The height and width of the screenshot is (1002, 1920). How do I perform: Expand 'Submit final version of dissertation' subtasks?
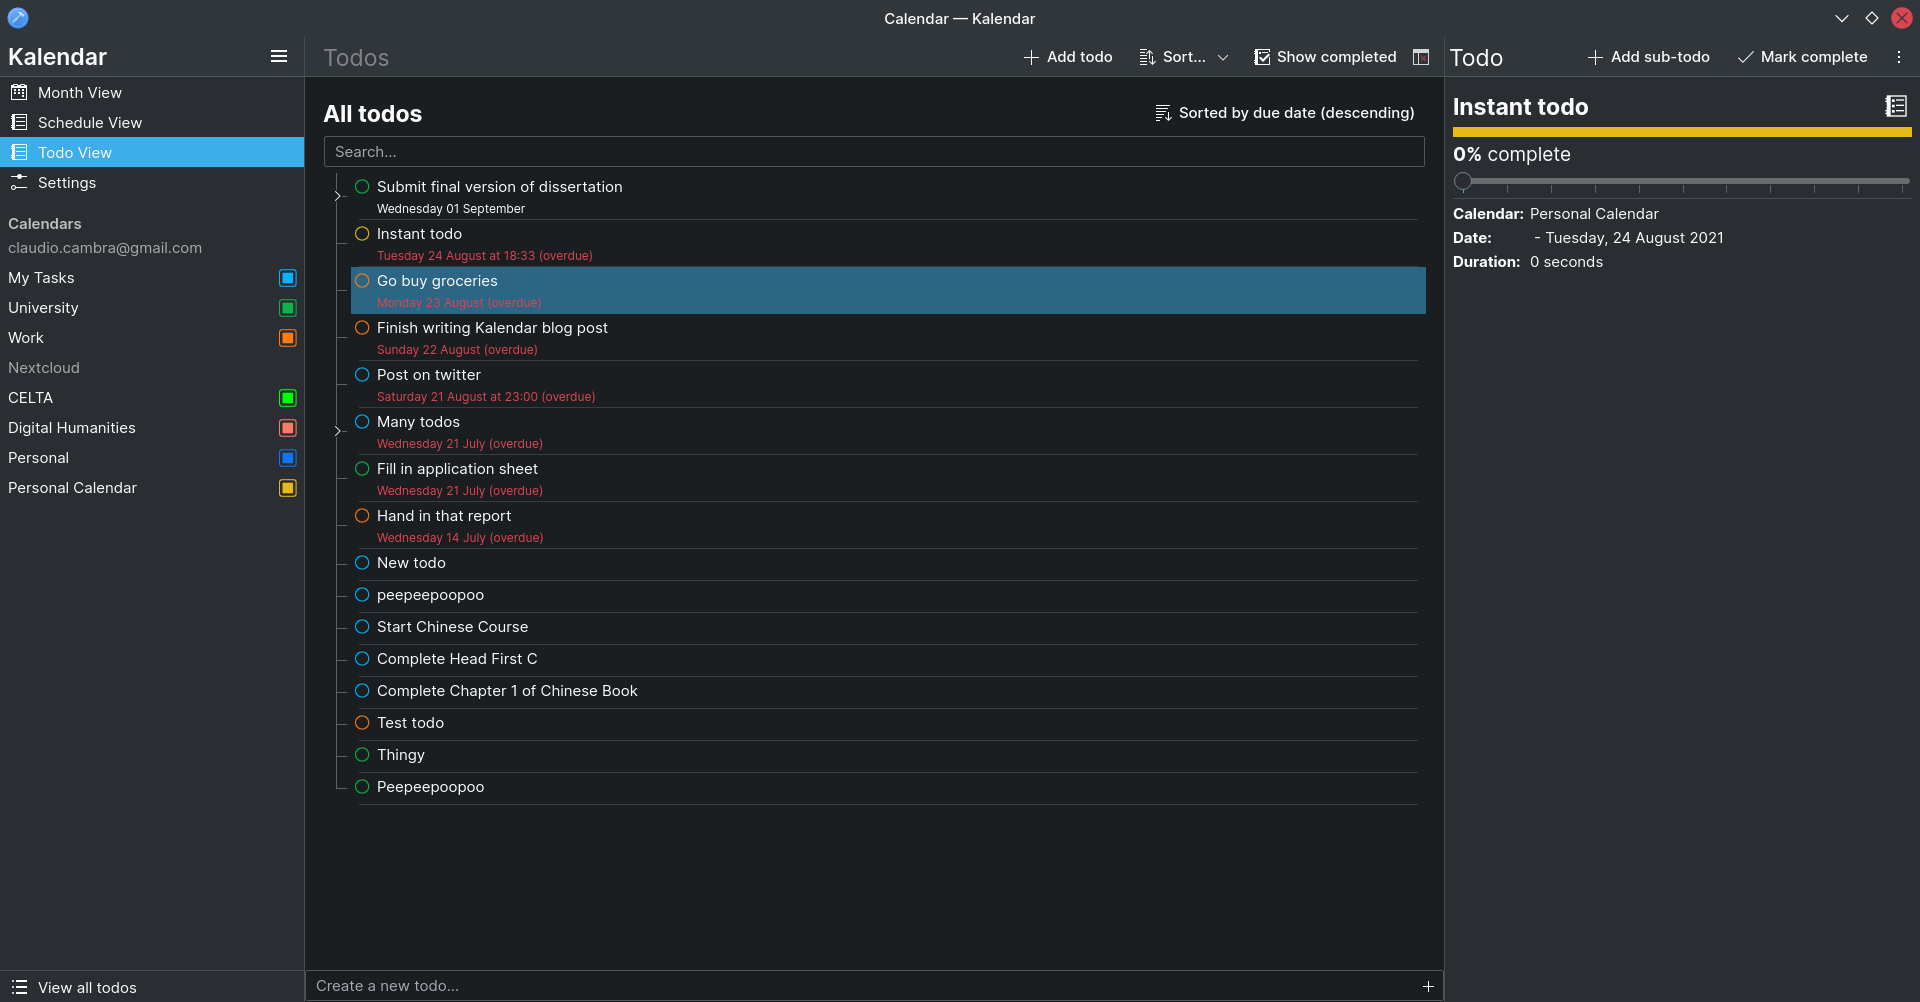tap(338, 196)
